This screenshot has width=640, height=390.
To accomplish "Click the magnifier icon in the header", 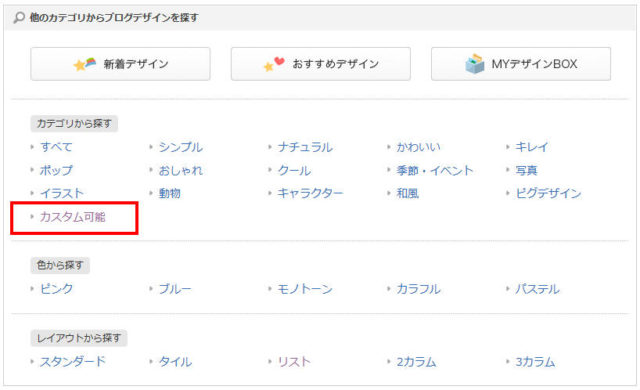I will (x=19, y=18).
